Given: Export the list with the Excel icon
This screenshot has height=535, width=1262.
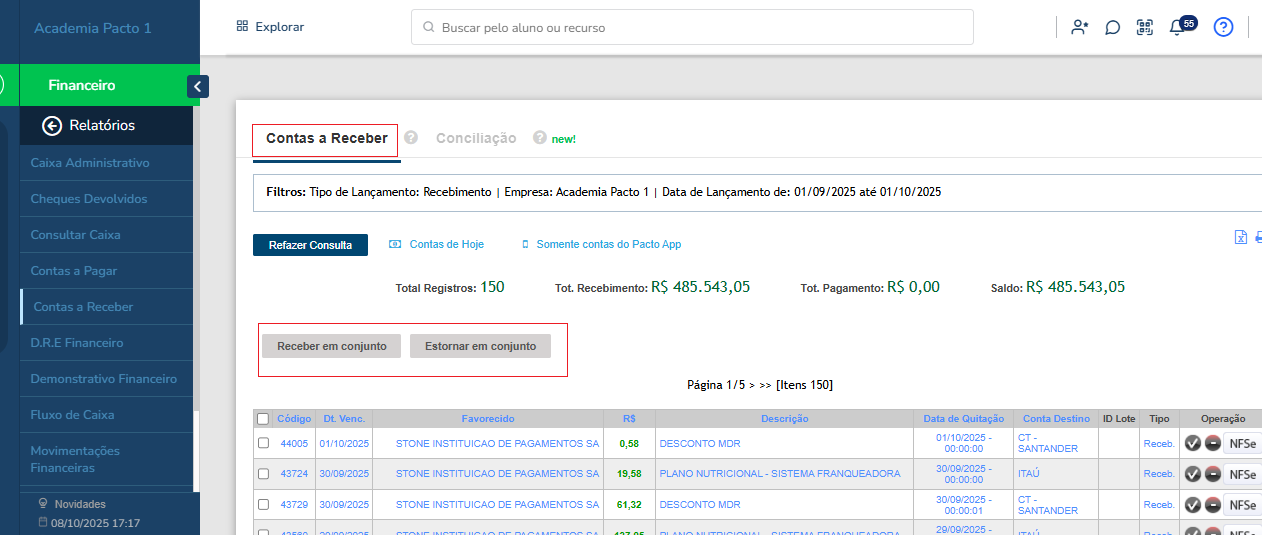Looking at the screenshot, I should coord(1240,237).
